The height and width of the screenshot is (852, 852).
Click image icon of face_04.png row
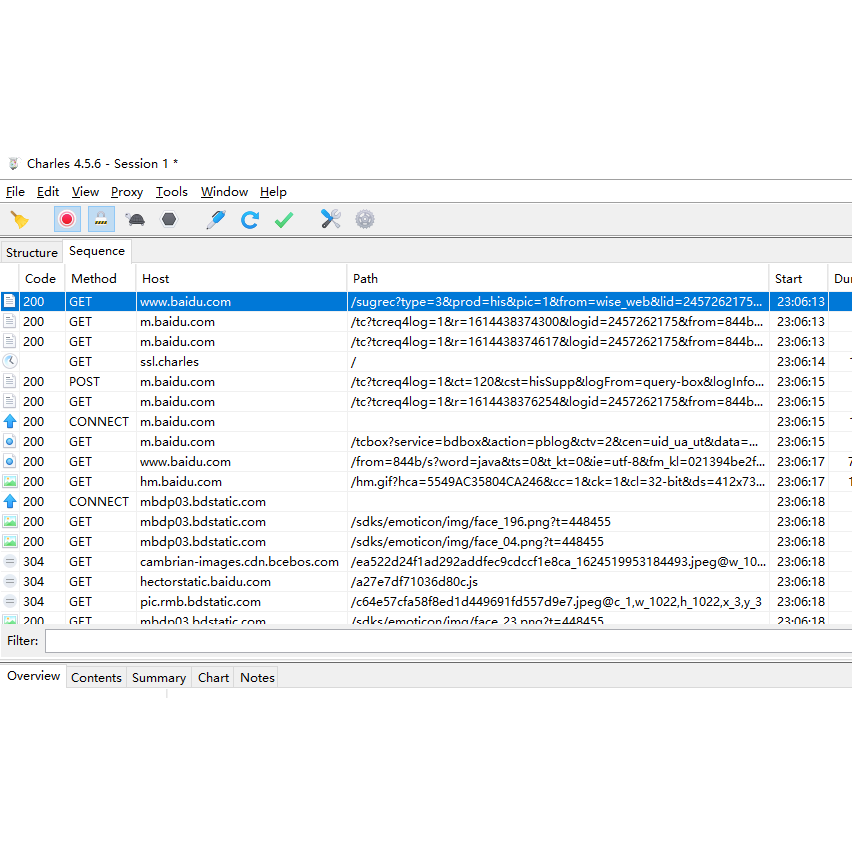click(x=10, y=542)
